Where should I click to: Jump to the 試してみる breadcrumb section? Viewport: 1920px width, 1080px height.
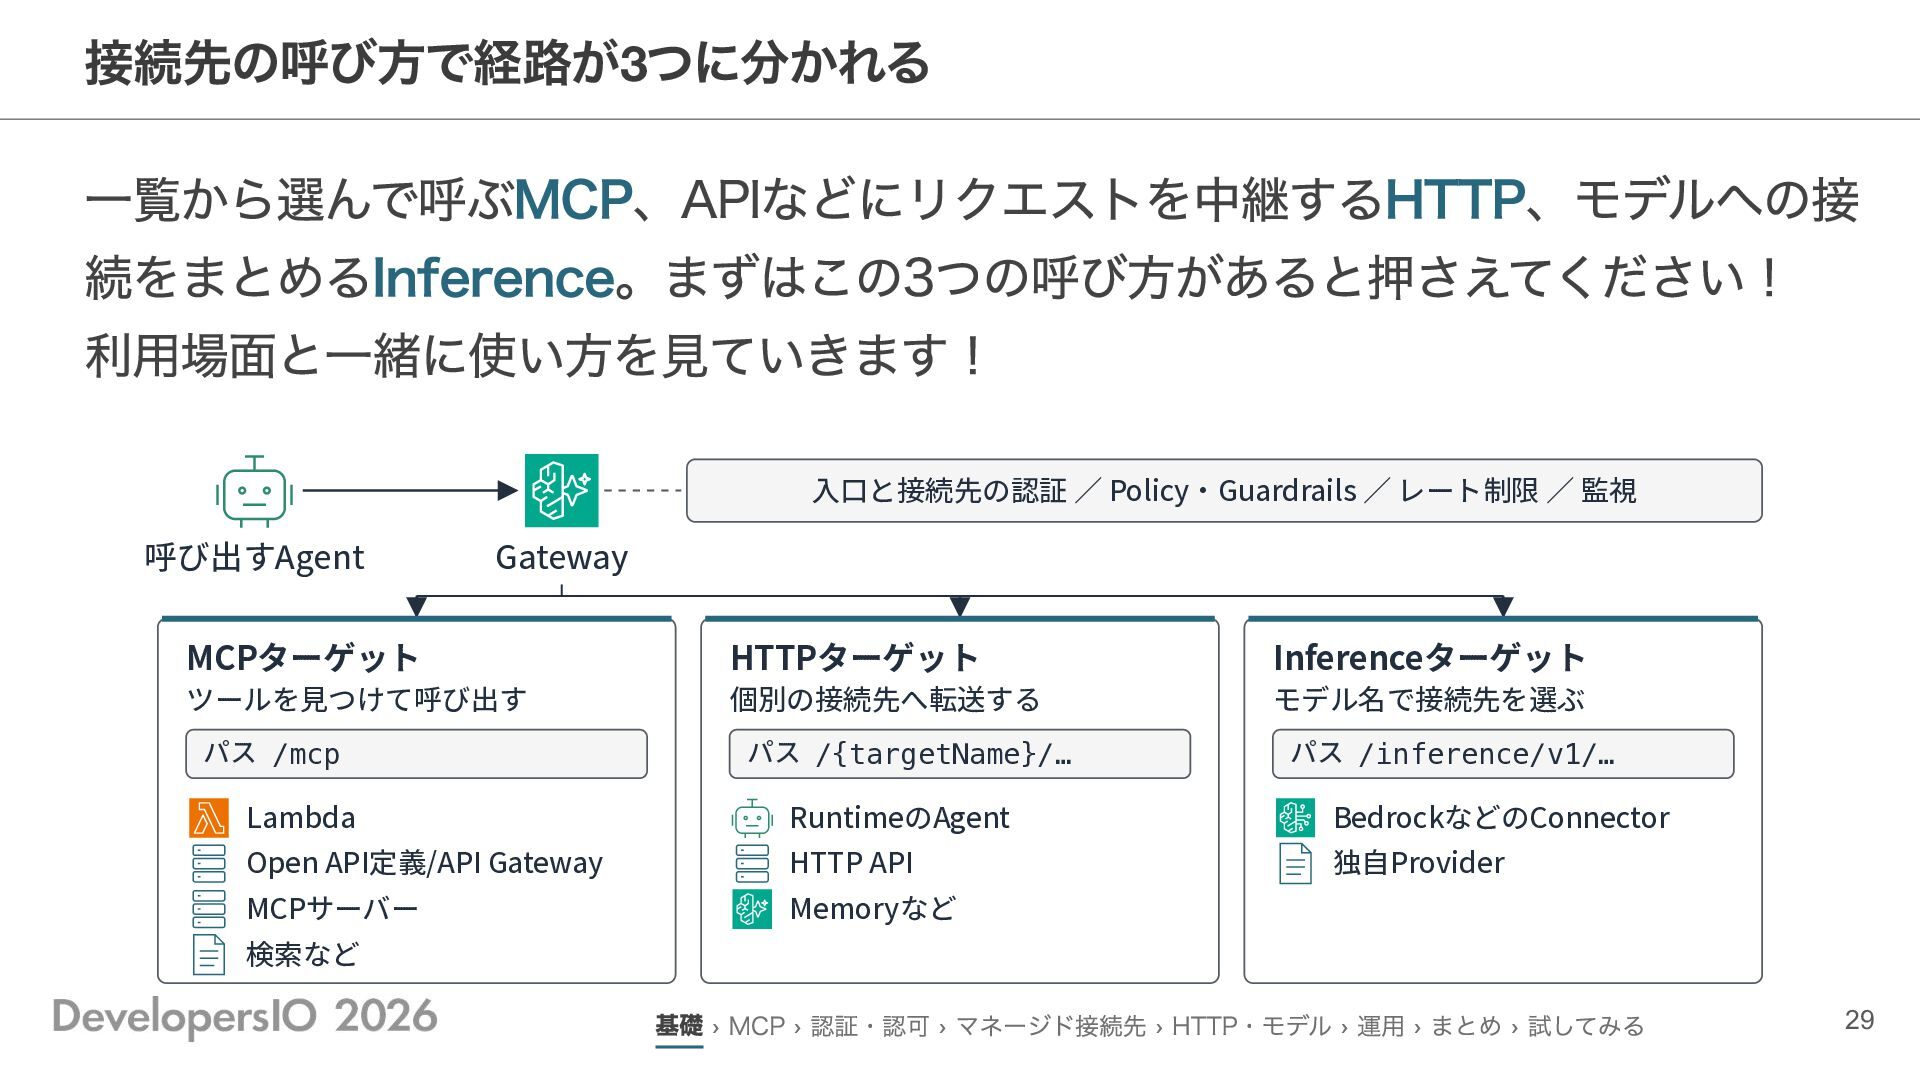(x=1586, y=1026)
